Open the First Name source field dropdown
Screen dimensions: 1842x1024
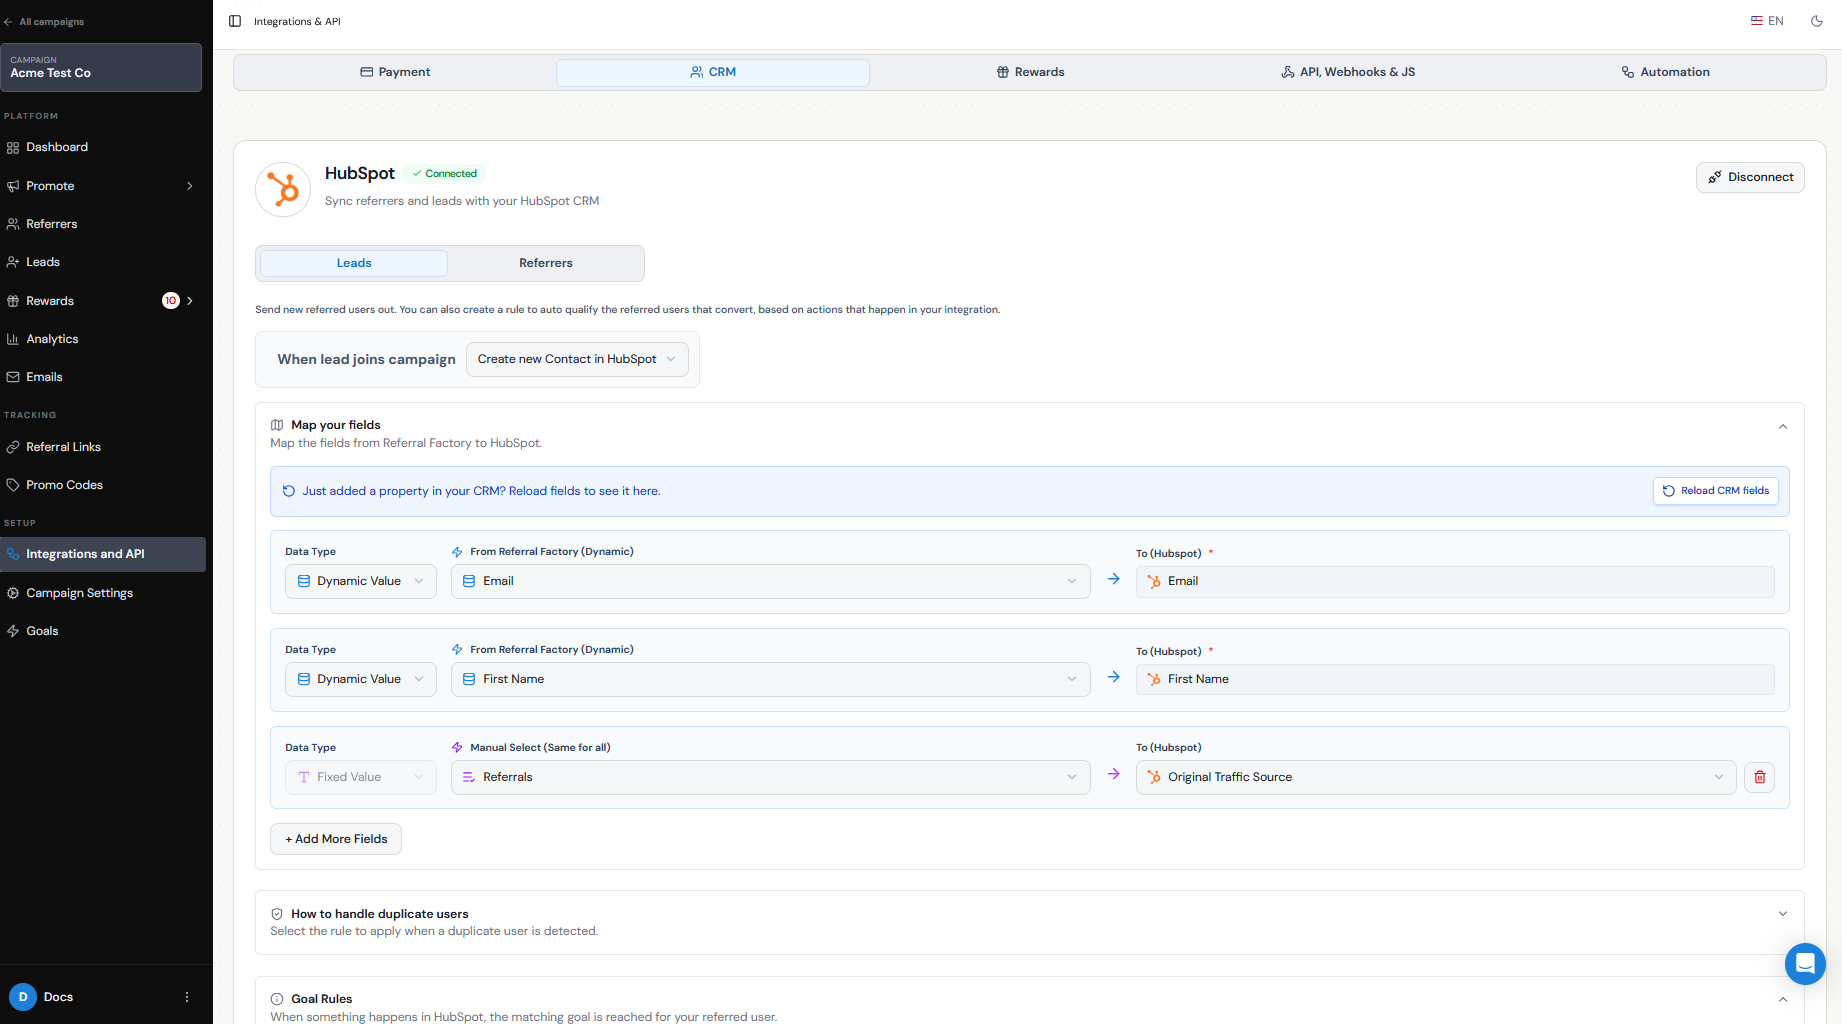[770, 679]
